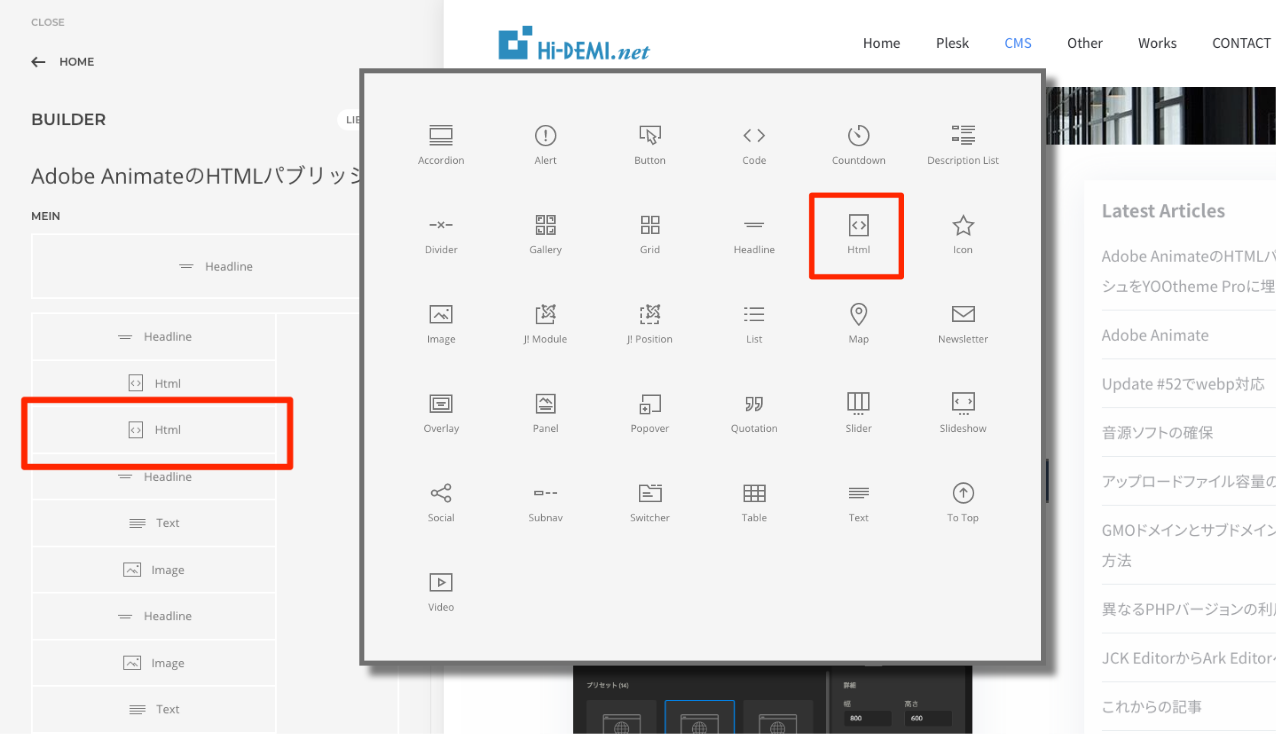Select the highlighted Html item in builder
This screenshot has height=734, width=1276.
coord(156,430)
